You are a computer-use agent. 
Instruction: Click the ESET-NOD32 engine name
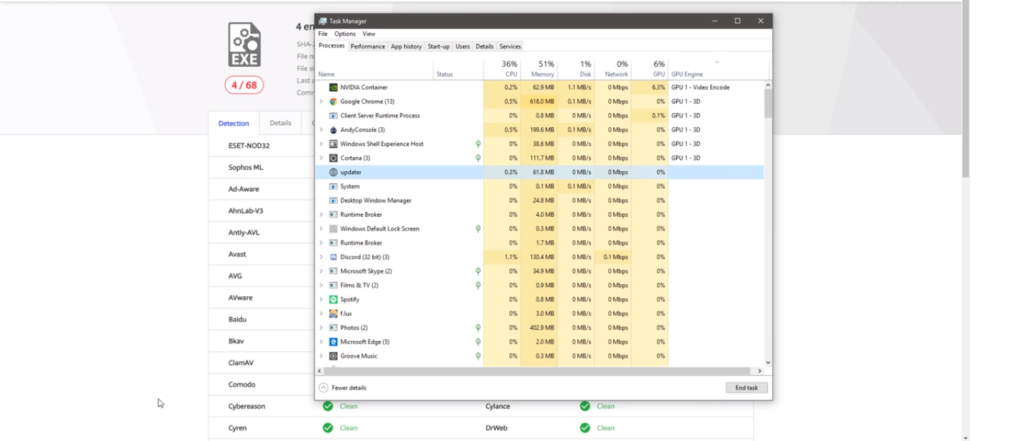tap(249, 146)
